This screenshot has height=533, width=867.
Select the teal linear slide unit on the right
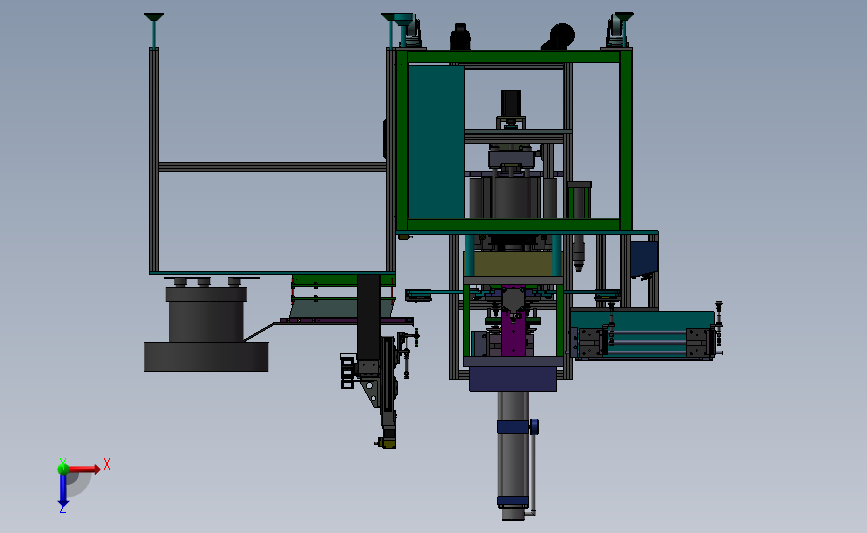(x=643, y=335)
